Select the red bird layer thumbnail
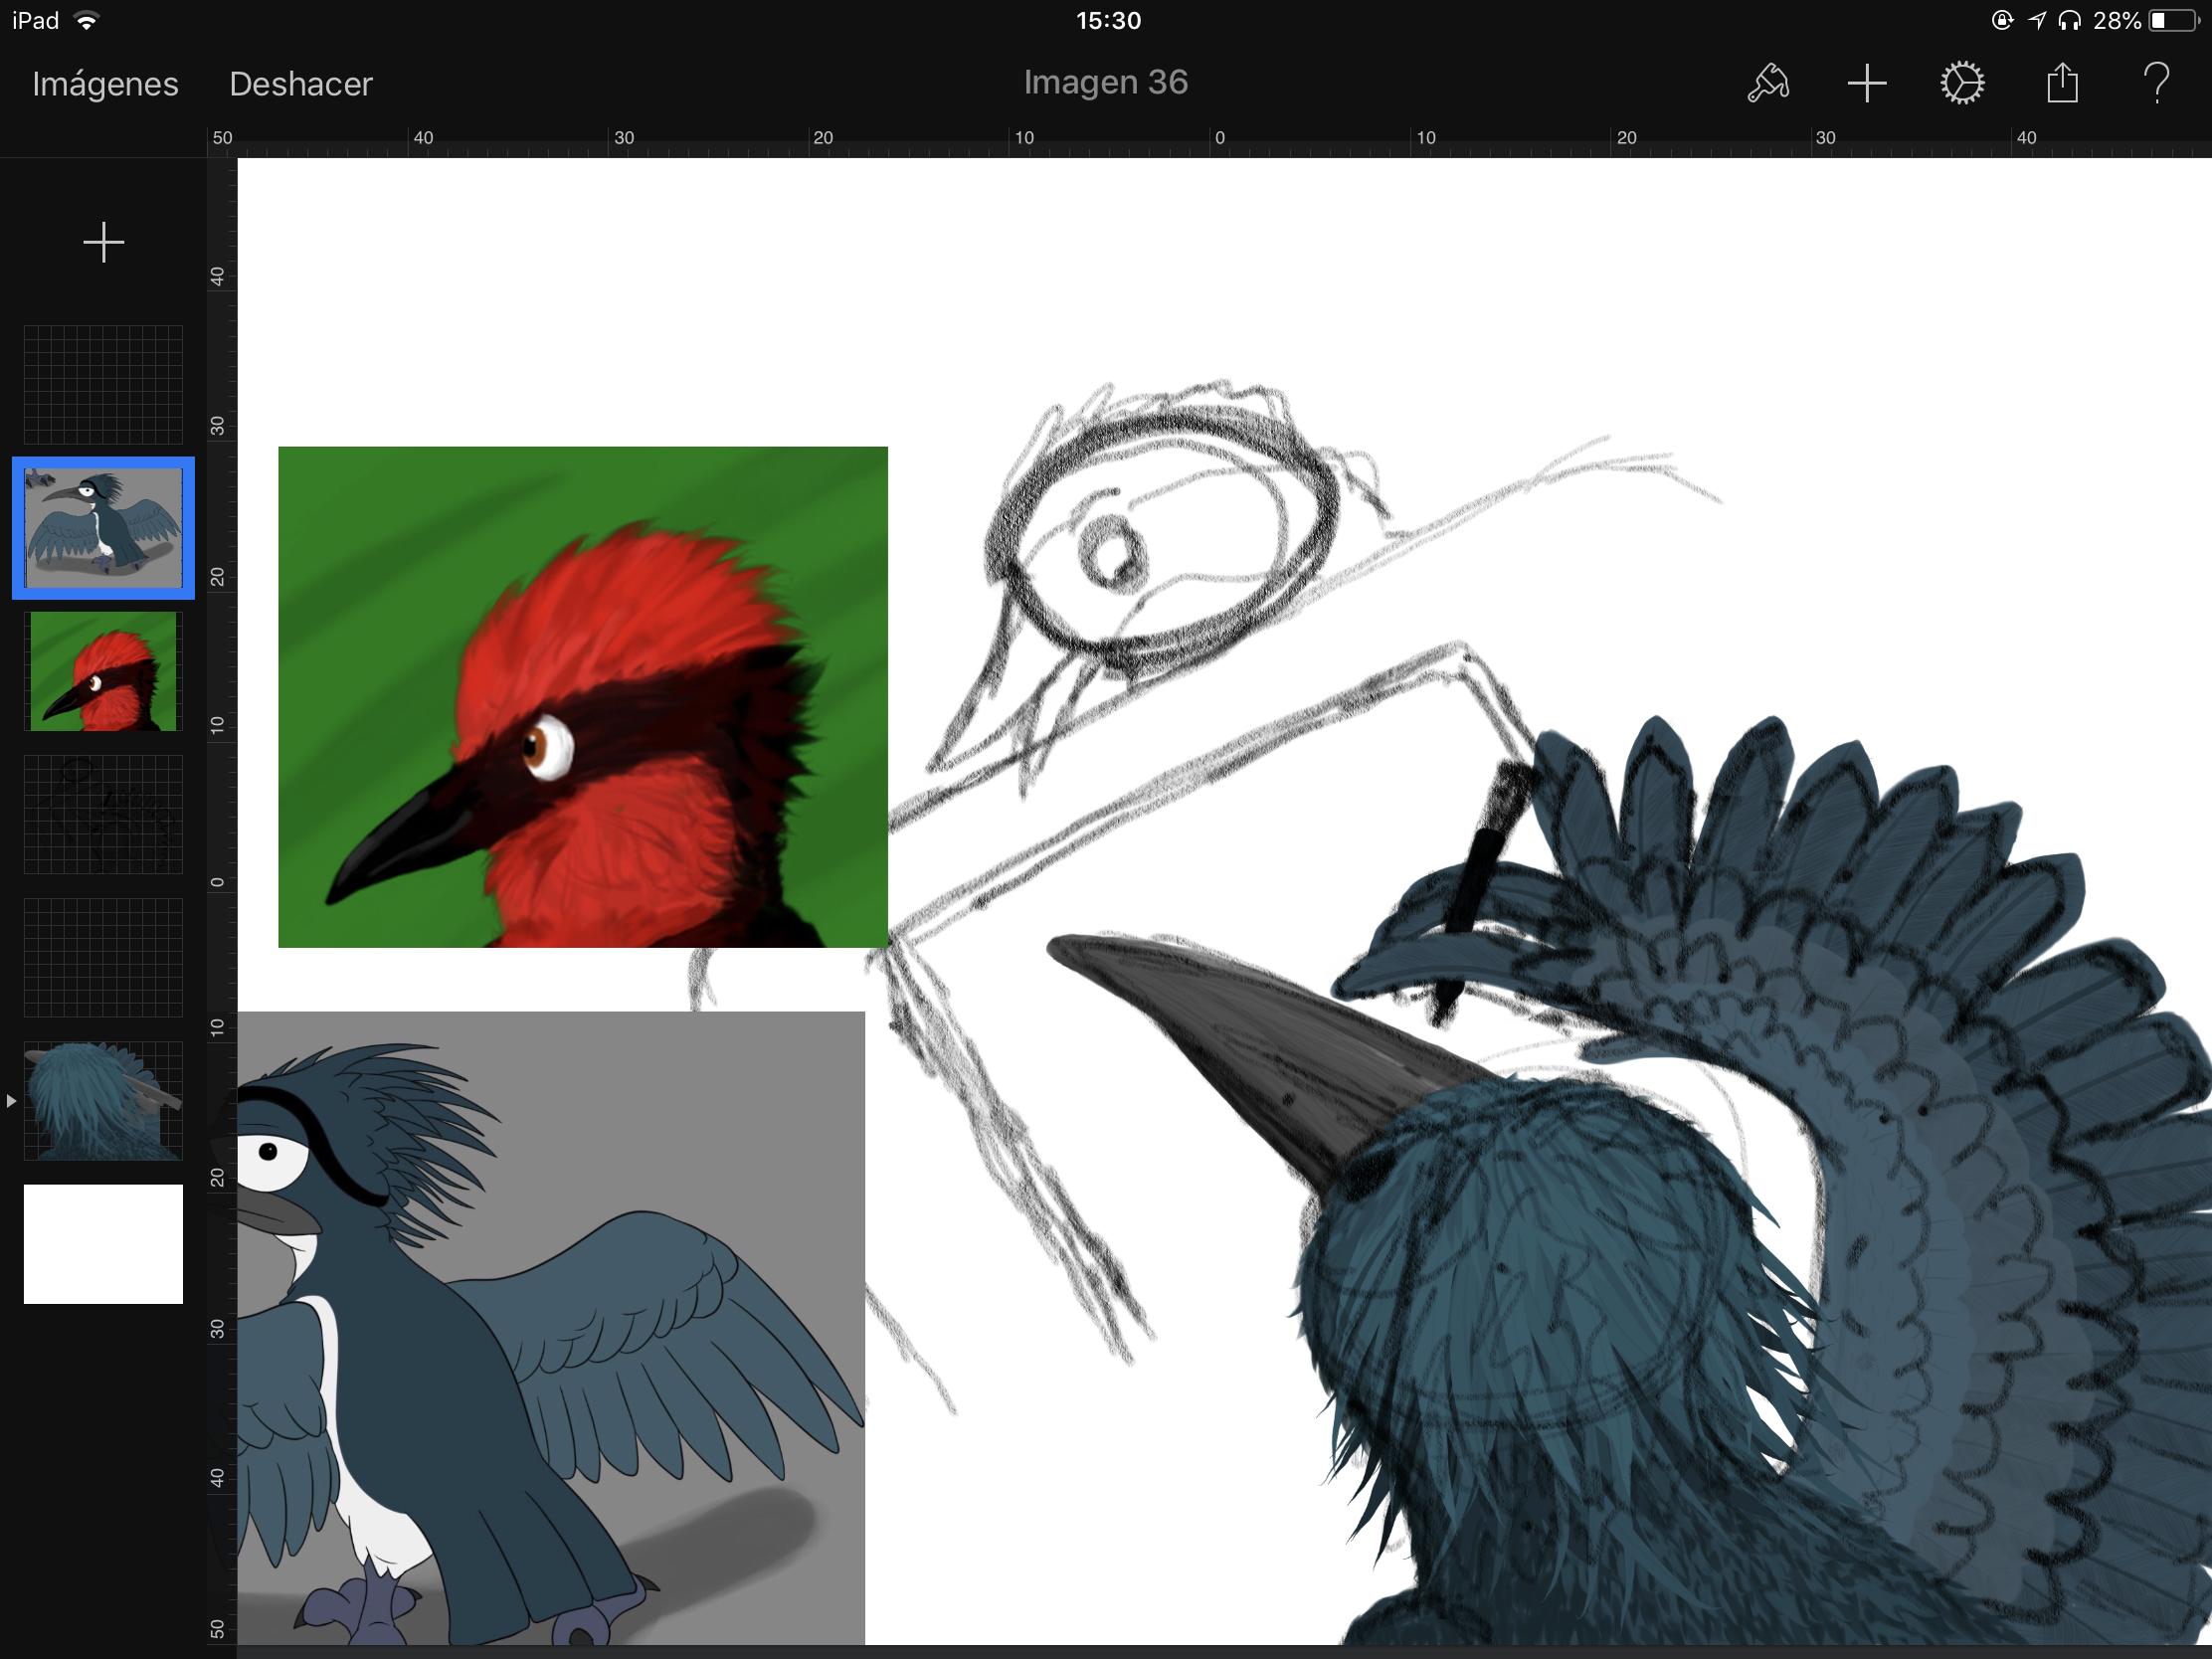This screenshot has height=1659, width=2212. click(103, 671)
